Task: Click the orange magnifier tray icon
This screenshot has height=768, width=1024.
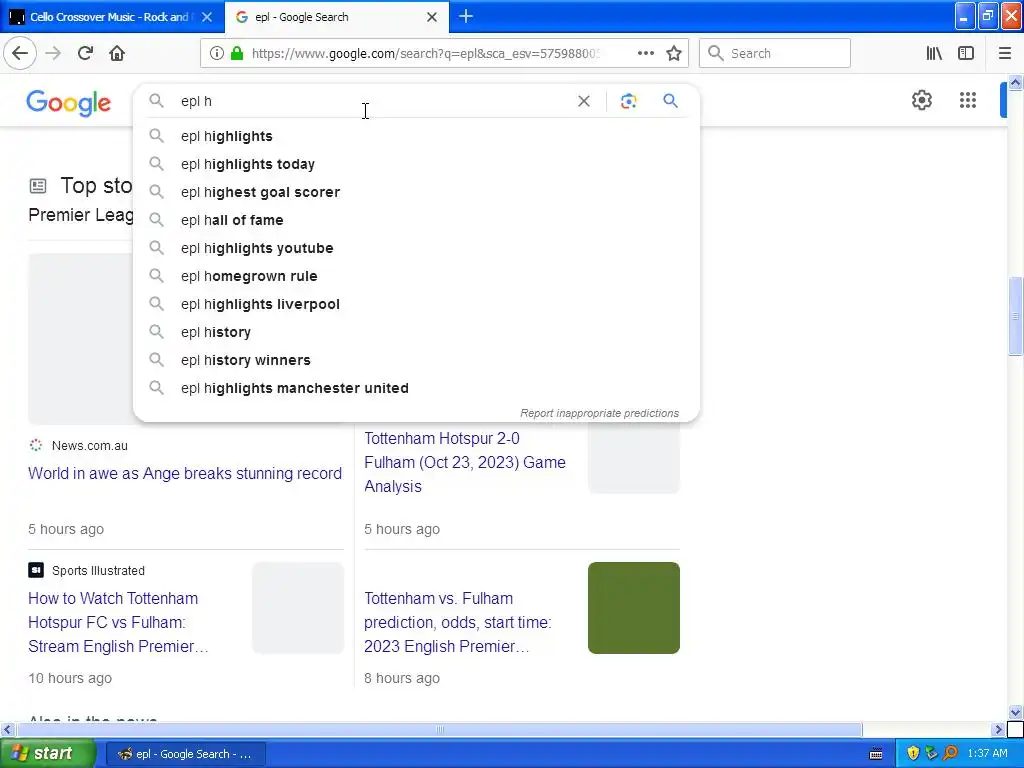Action: click(950, 754)
